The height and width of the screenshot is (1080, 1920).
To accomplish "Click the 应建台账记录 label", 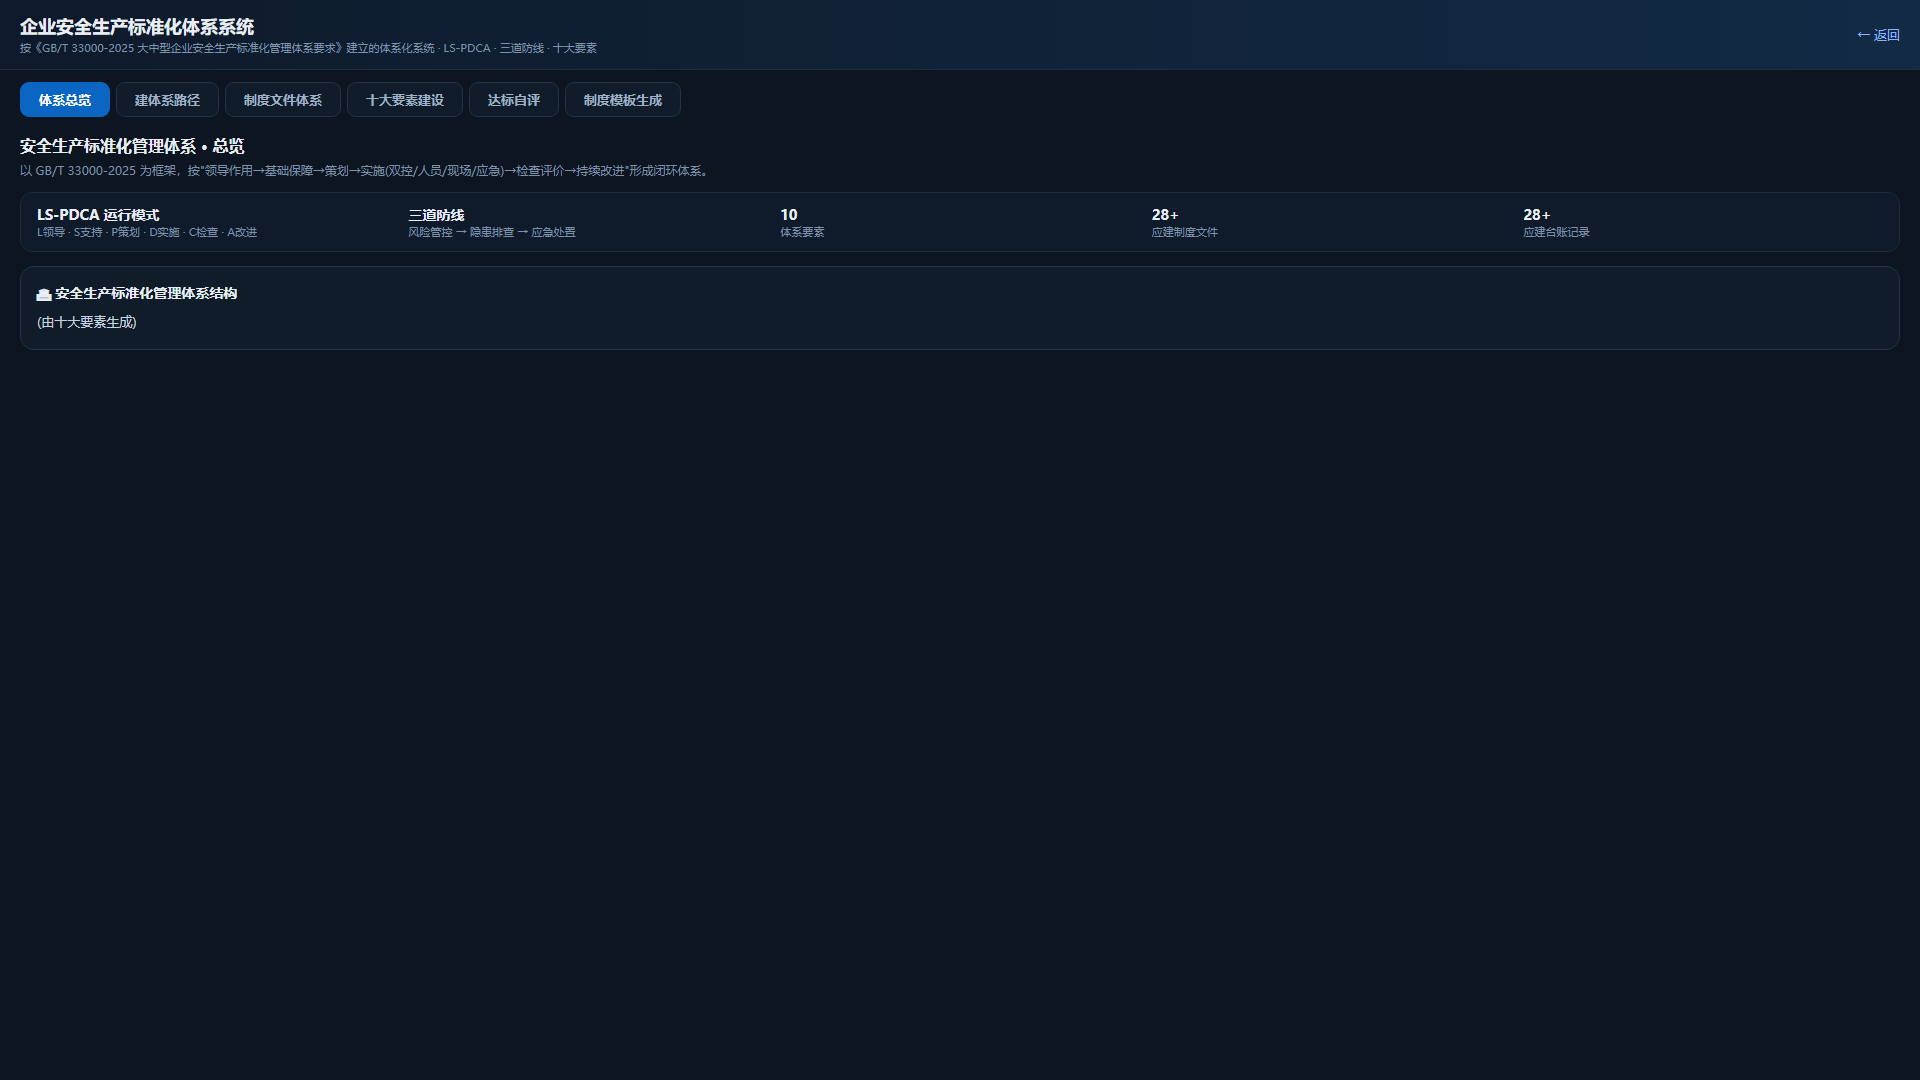I will [x=1556, y=232].
